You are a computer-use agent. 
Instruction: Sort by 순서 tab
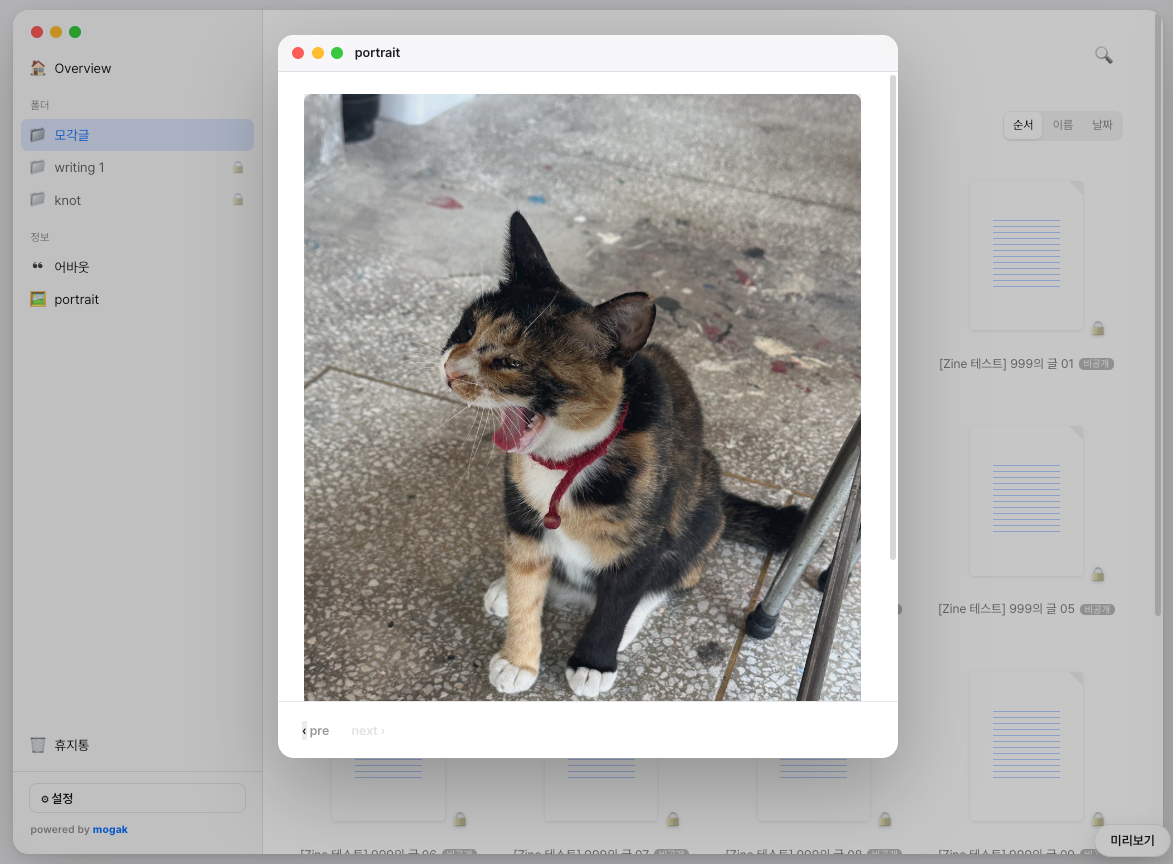(1023, 125)
